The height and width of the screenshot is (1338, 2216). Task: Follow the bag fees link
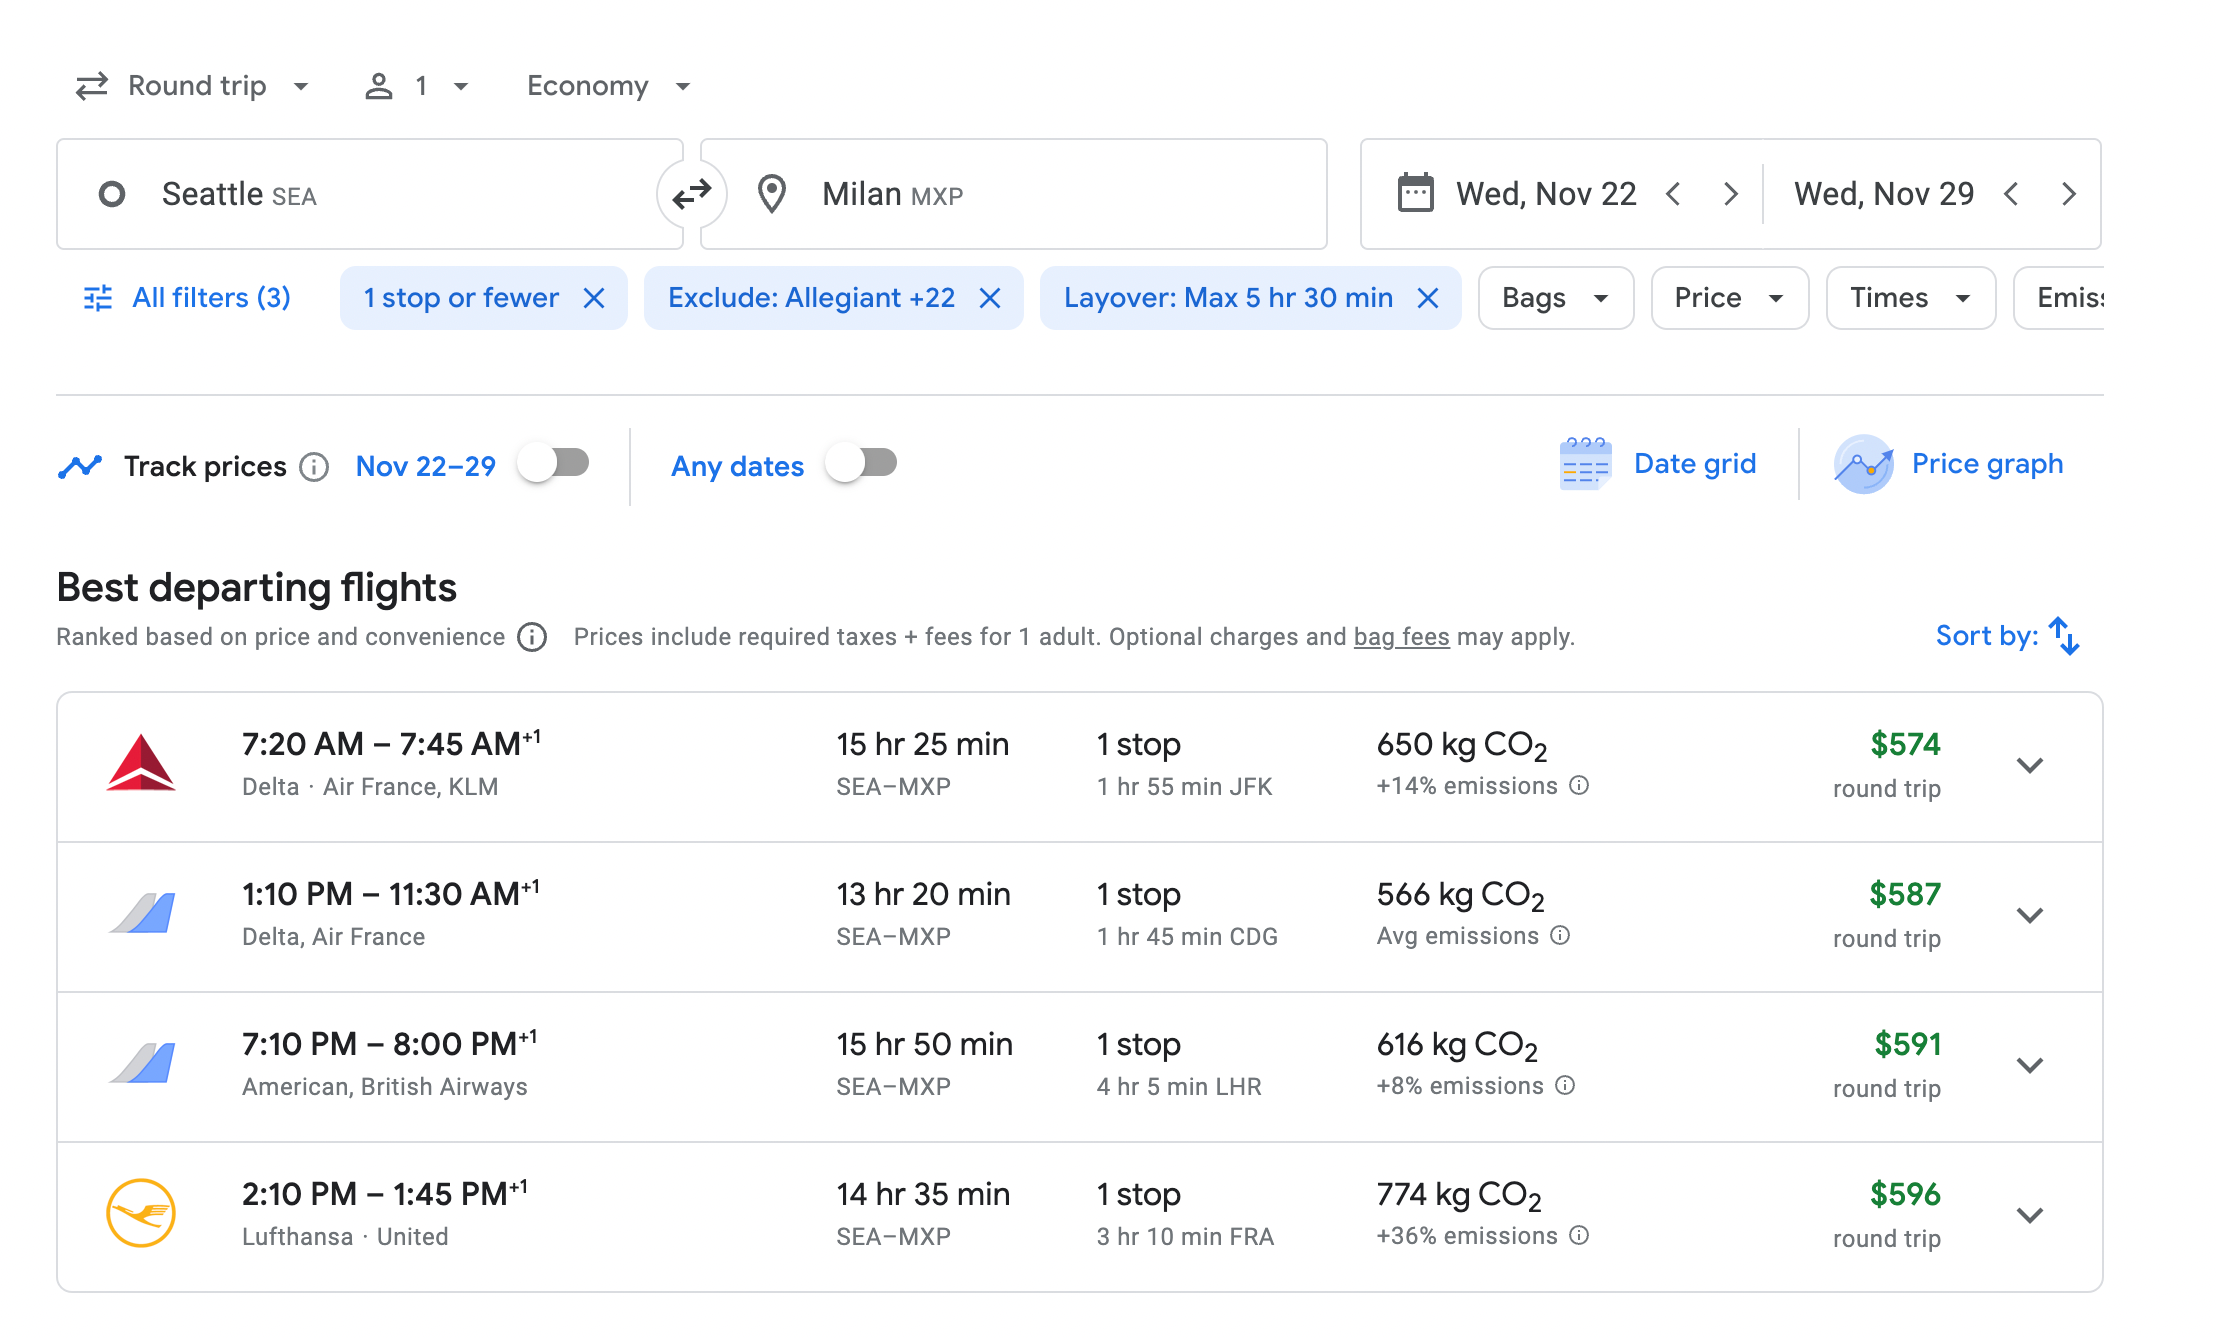tap(1401, 637)
